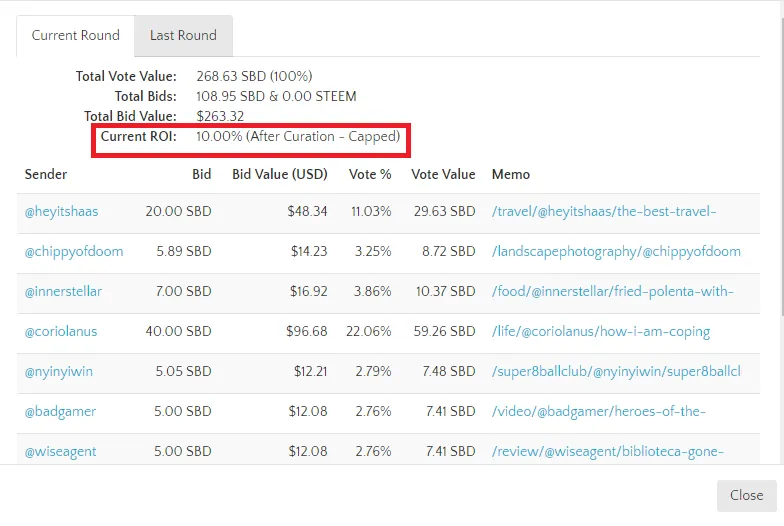Select the 59.26 SBD vote value cell

tap(444, 332)
